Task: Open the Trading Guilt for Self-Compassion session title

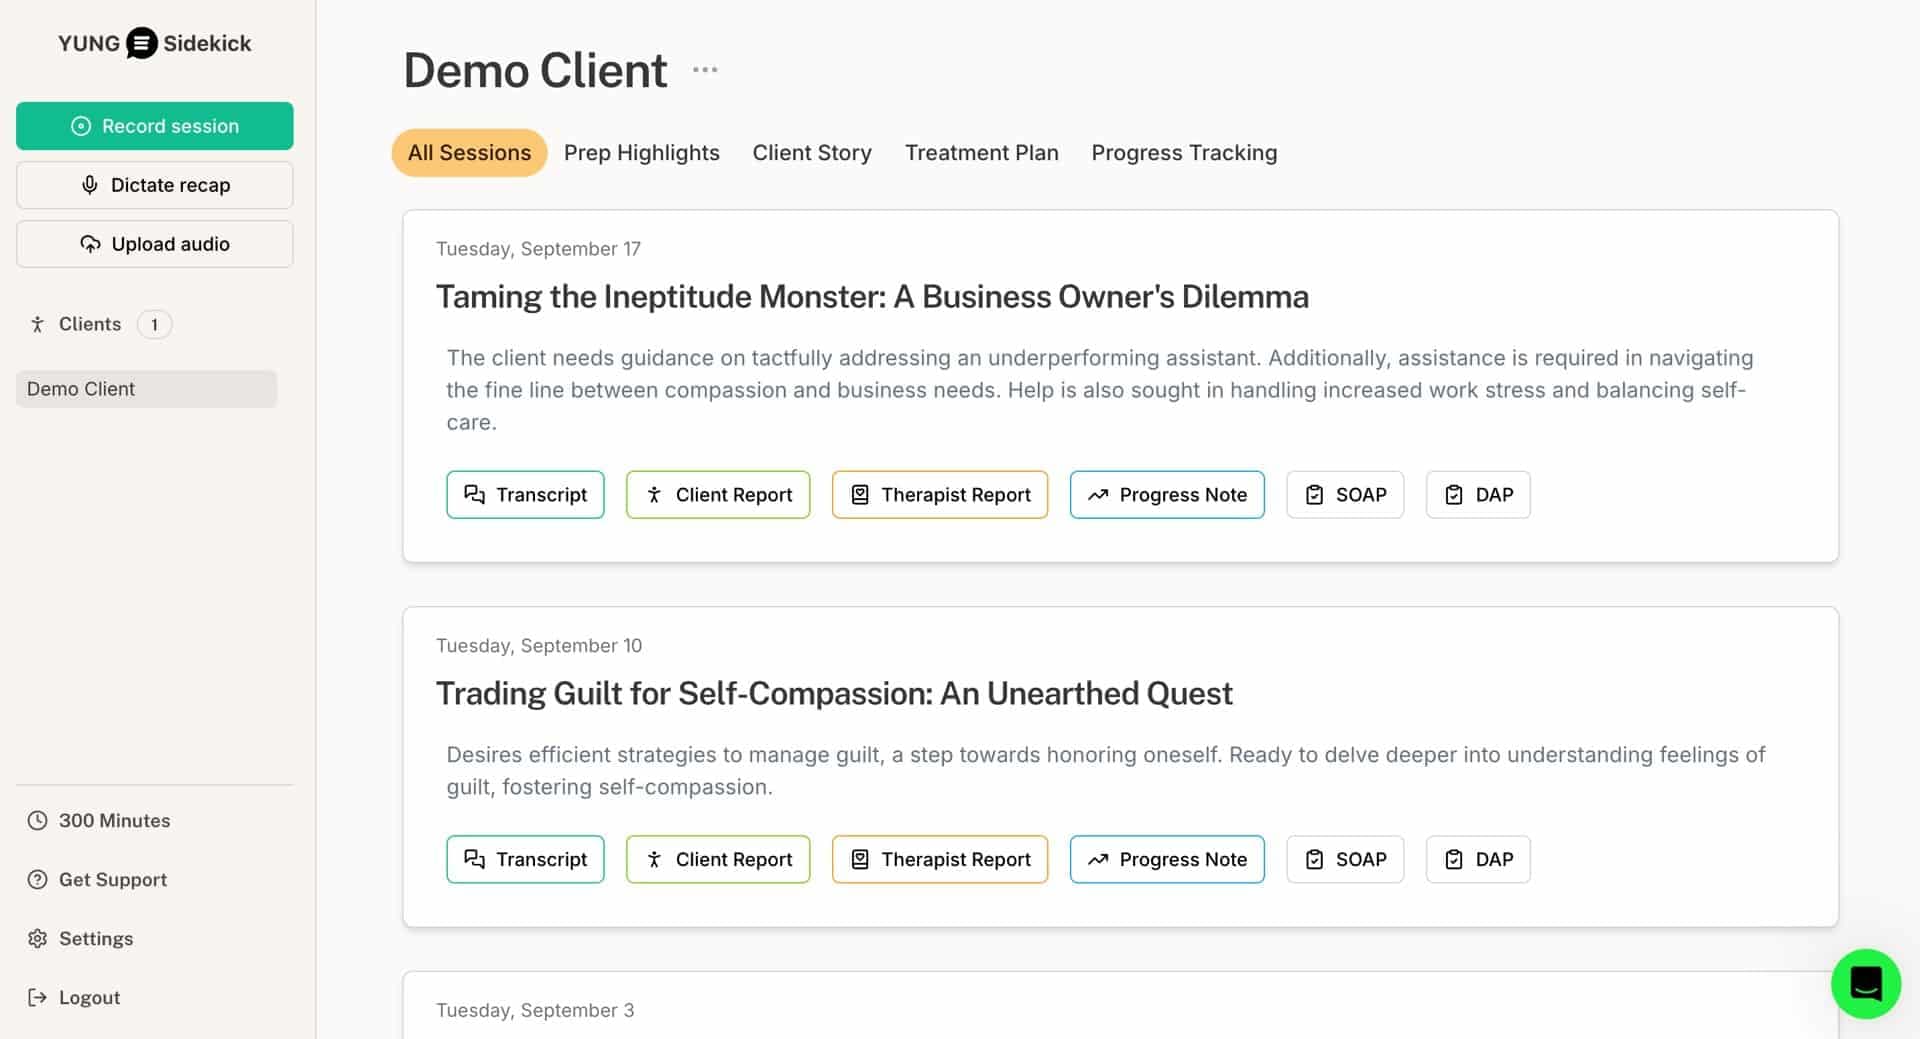Action: (x=834, y=694)
